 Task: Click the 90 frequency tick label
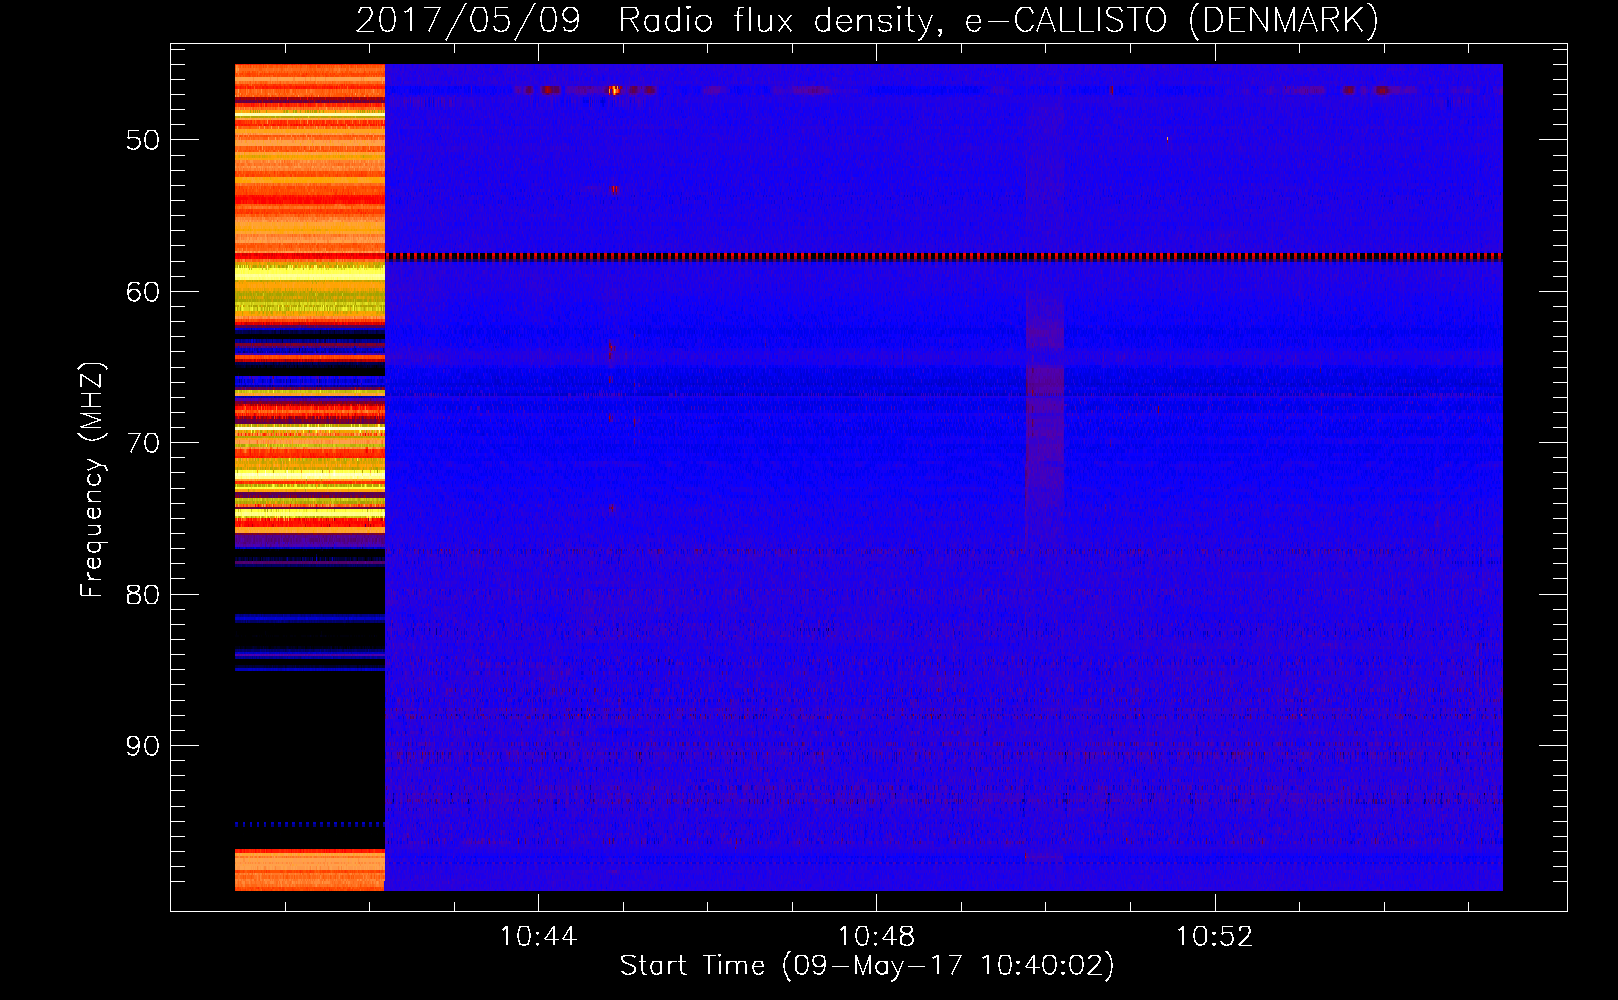(x=143, y=746)
